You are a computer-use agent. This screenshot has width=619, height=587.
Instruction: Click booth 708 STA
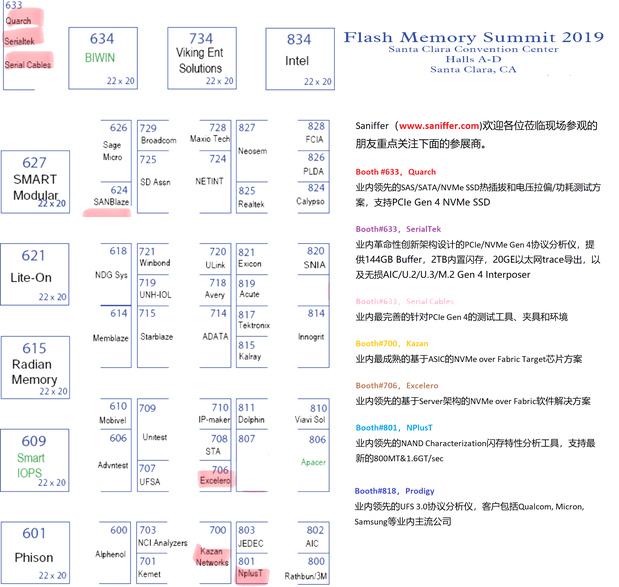[215, 445]
